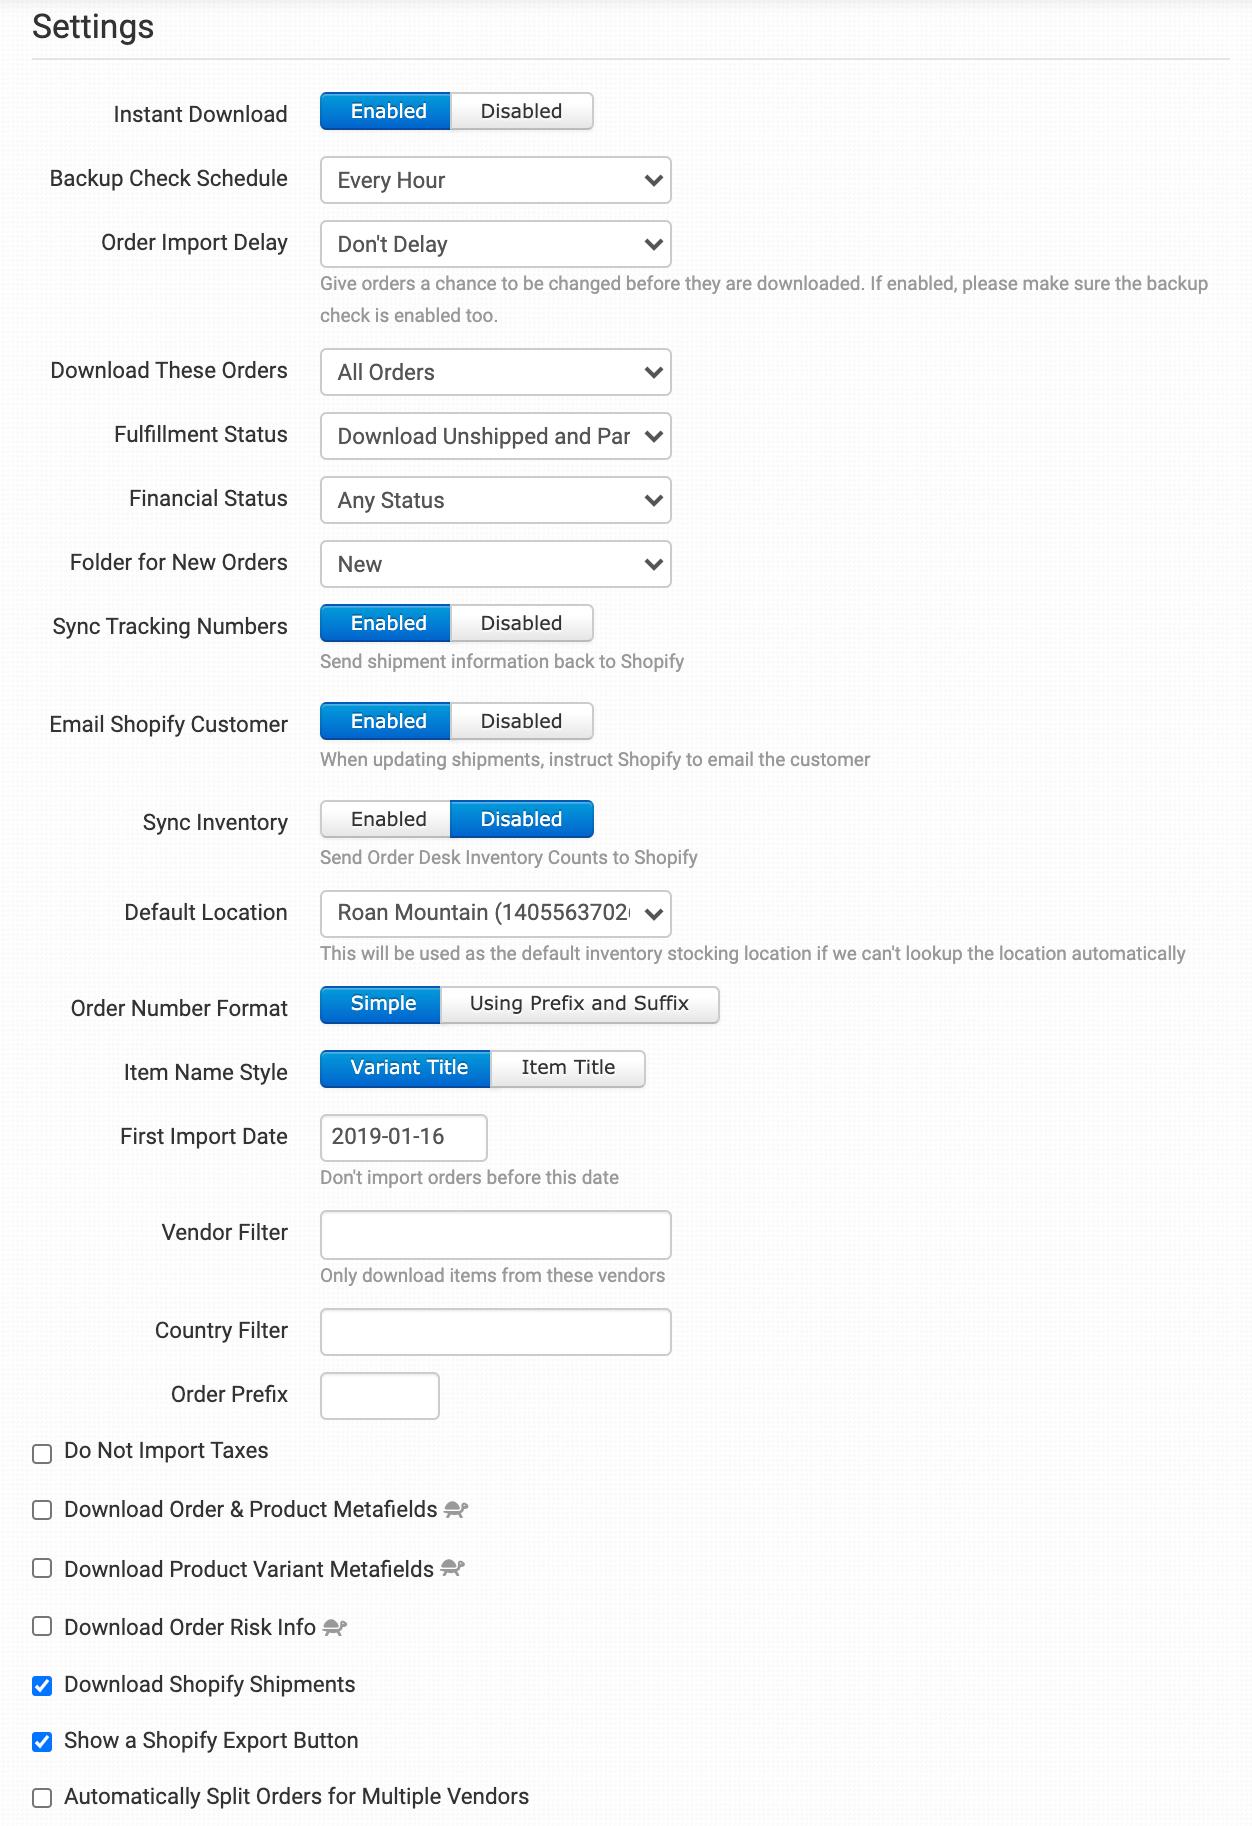The image size is (1252, 1826).
Task: Disable Email Shopify Customer
Action: pos(521,721)
